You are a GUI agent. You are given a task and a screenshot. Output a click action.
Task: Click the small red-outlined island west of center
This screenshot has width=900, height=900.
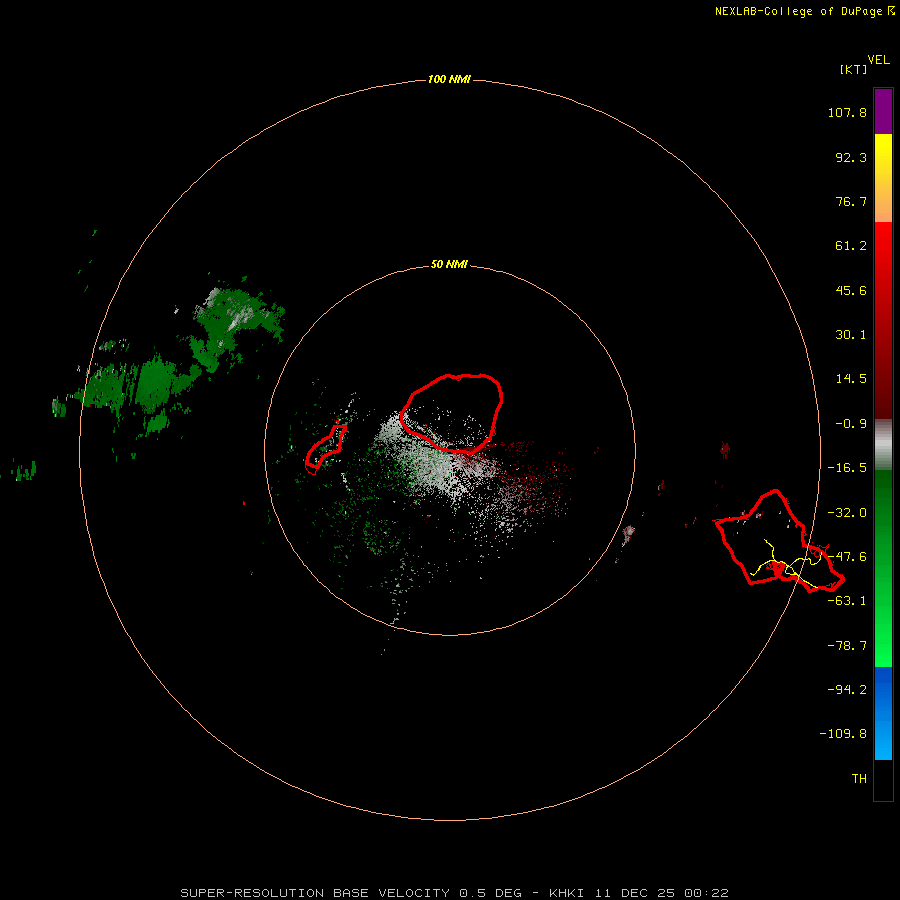pos(325,448)
